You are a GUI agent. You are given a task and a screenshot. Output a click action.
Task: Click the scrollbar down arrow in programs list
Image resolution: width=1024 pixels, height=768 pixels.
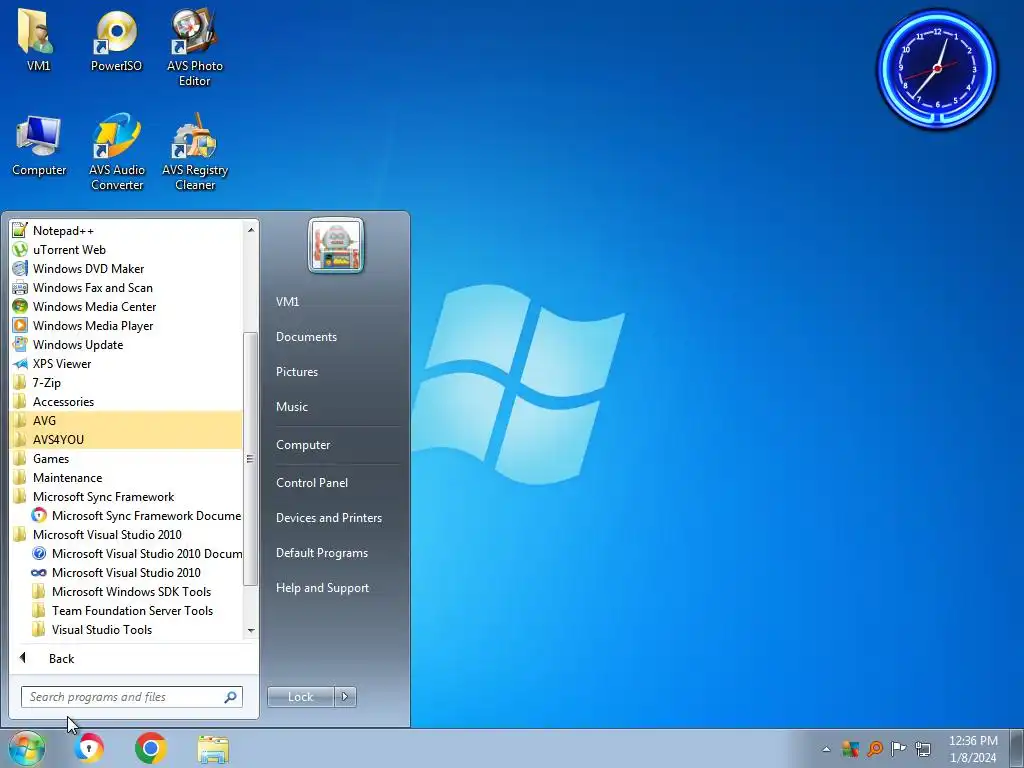(x=251, y=630)
